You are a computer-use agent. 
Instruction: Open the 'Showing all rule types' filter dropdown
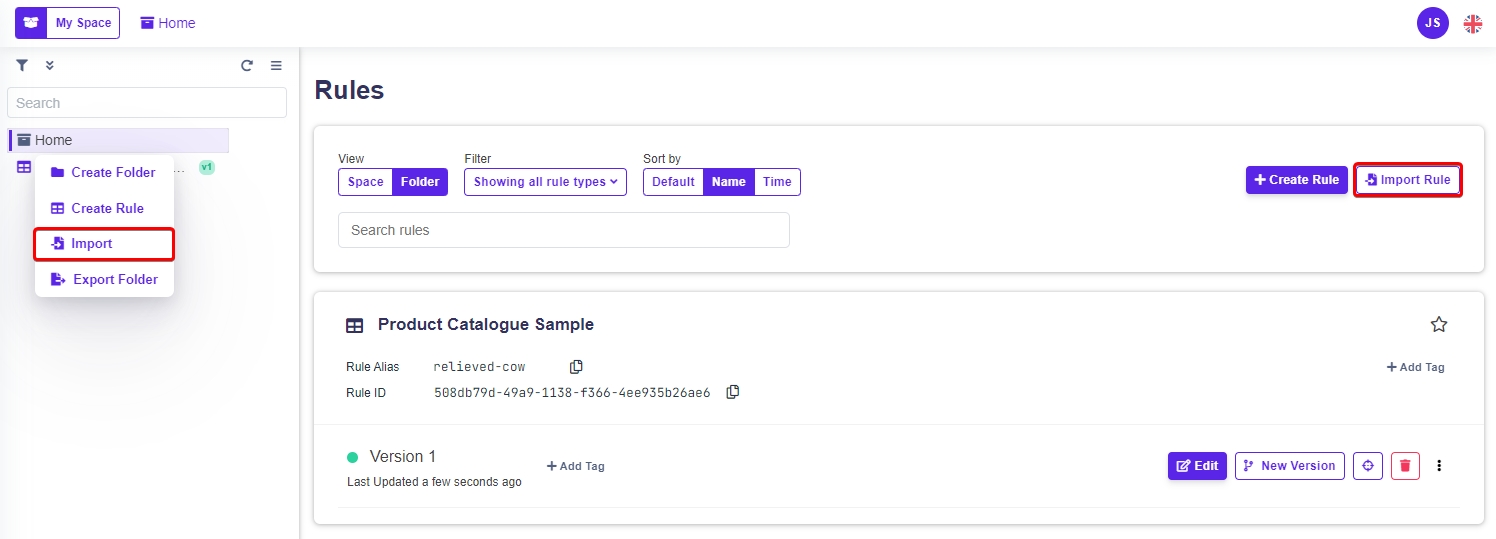pyautogui.click(x=545, y=182)
